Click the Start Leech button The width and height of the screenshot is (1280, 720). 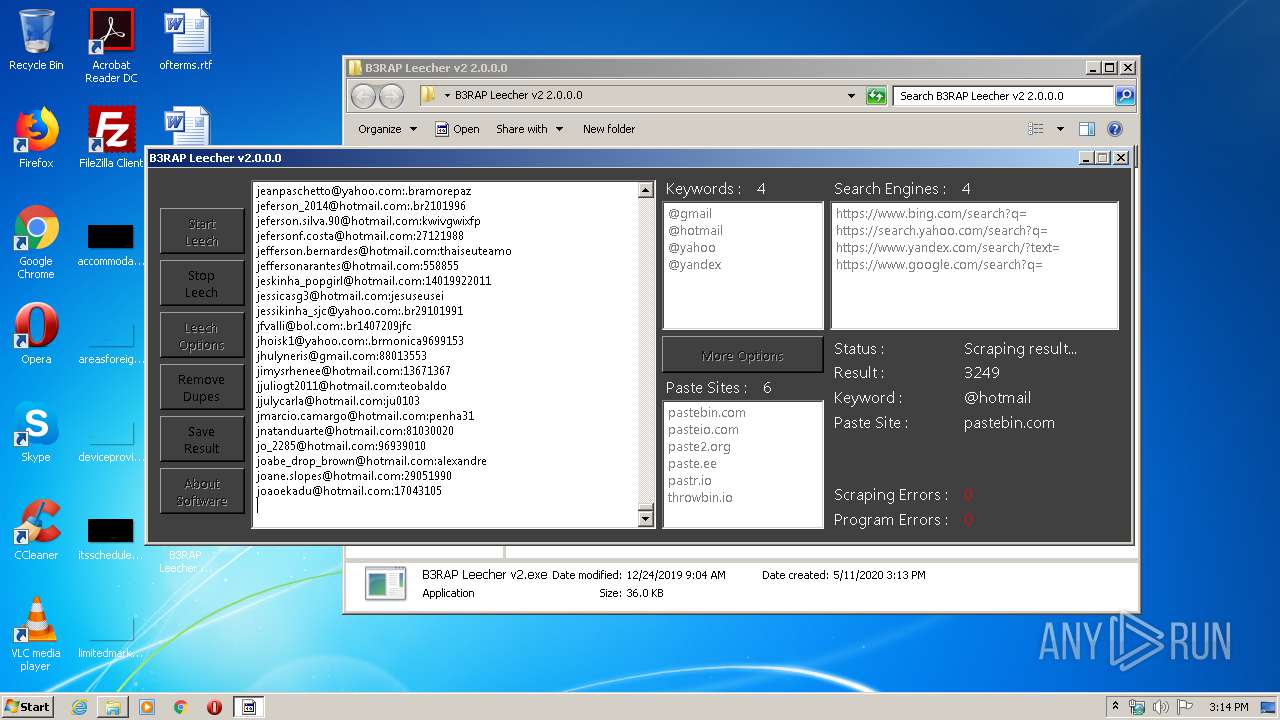[x=202, y=232]
